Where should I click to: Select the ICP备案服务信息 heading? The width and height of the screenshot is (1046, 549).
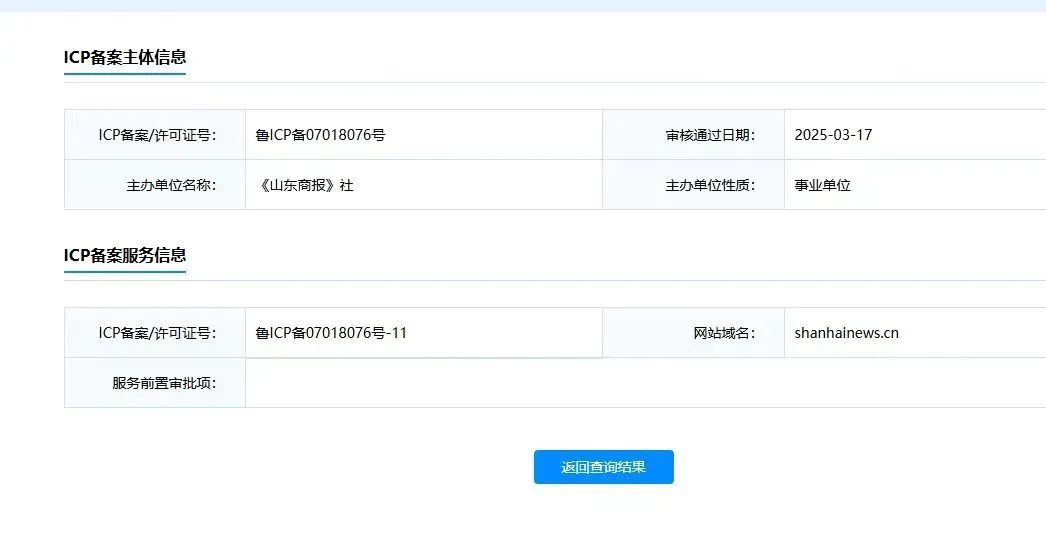click(125, 255)
